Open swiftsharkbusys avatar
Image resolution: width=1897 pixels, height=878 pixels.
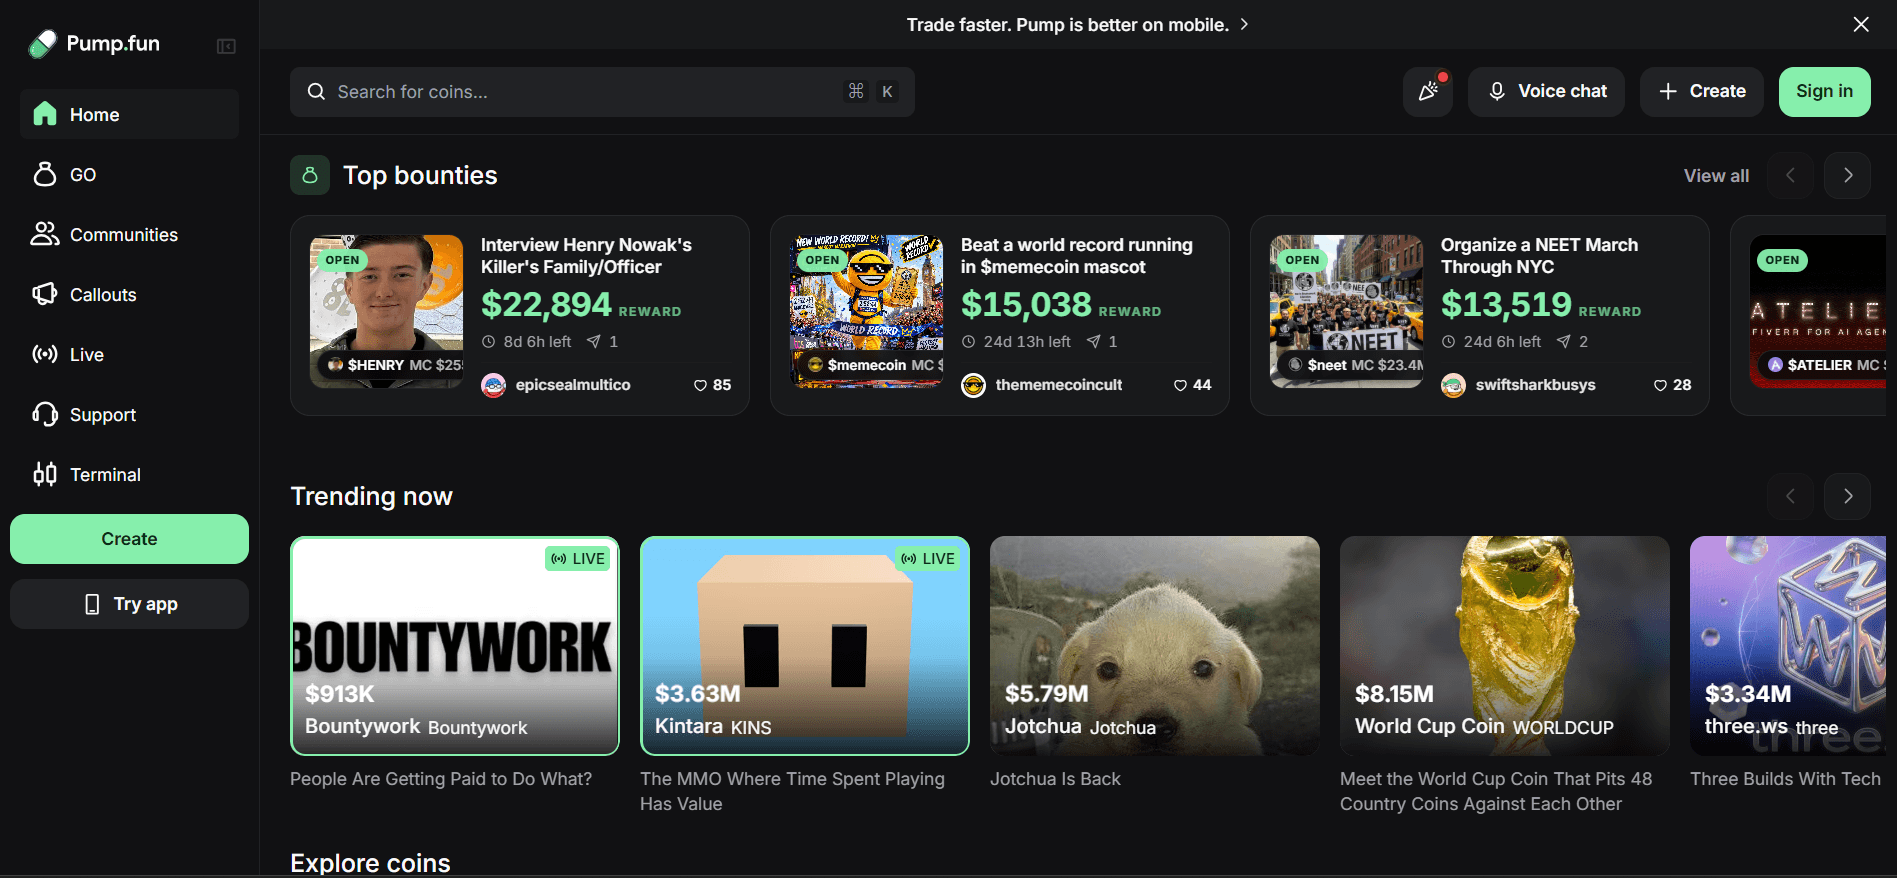1453,385
